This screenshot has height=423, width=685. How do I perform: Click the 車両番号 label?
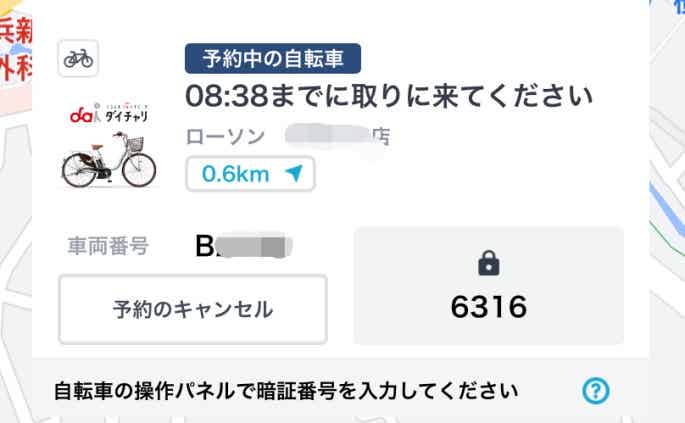click(108, 245)
